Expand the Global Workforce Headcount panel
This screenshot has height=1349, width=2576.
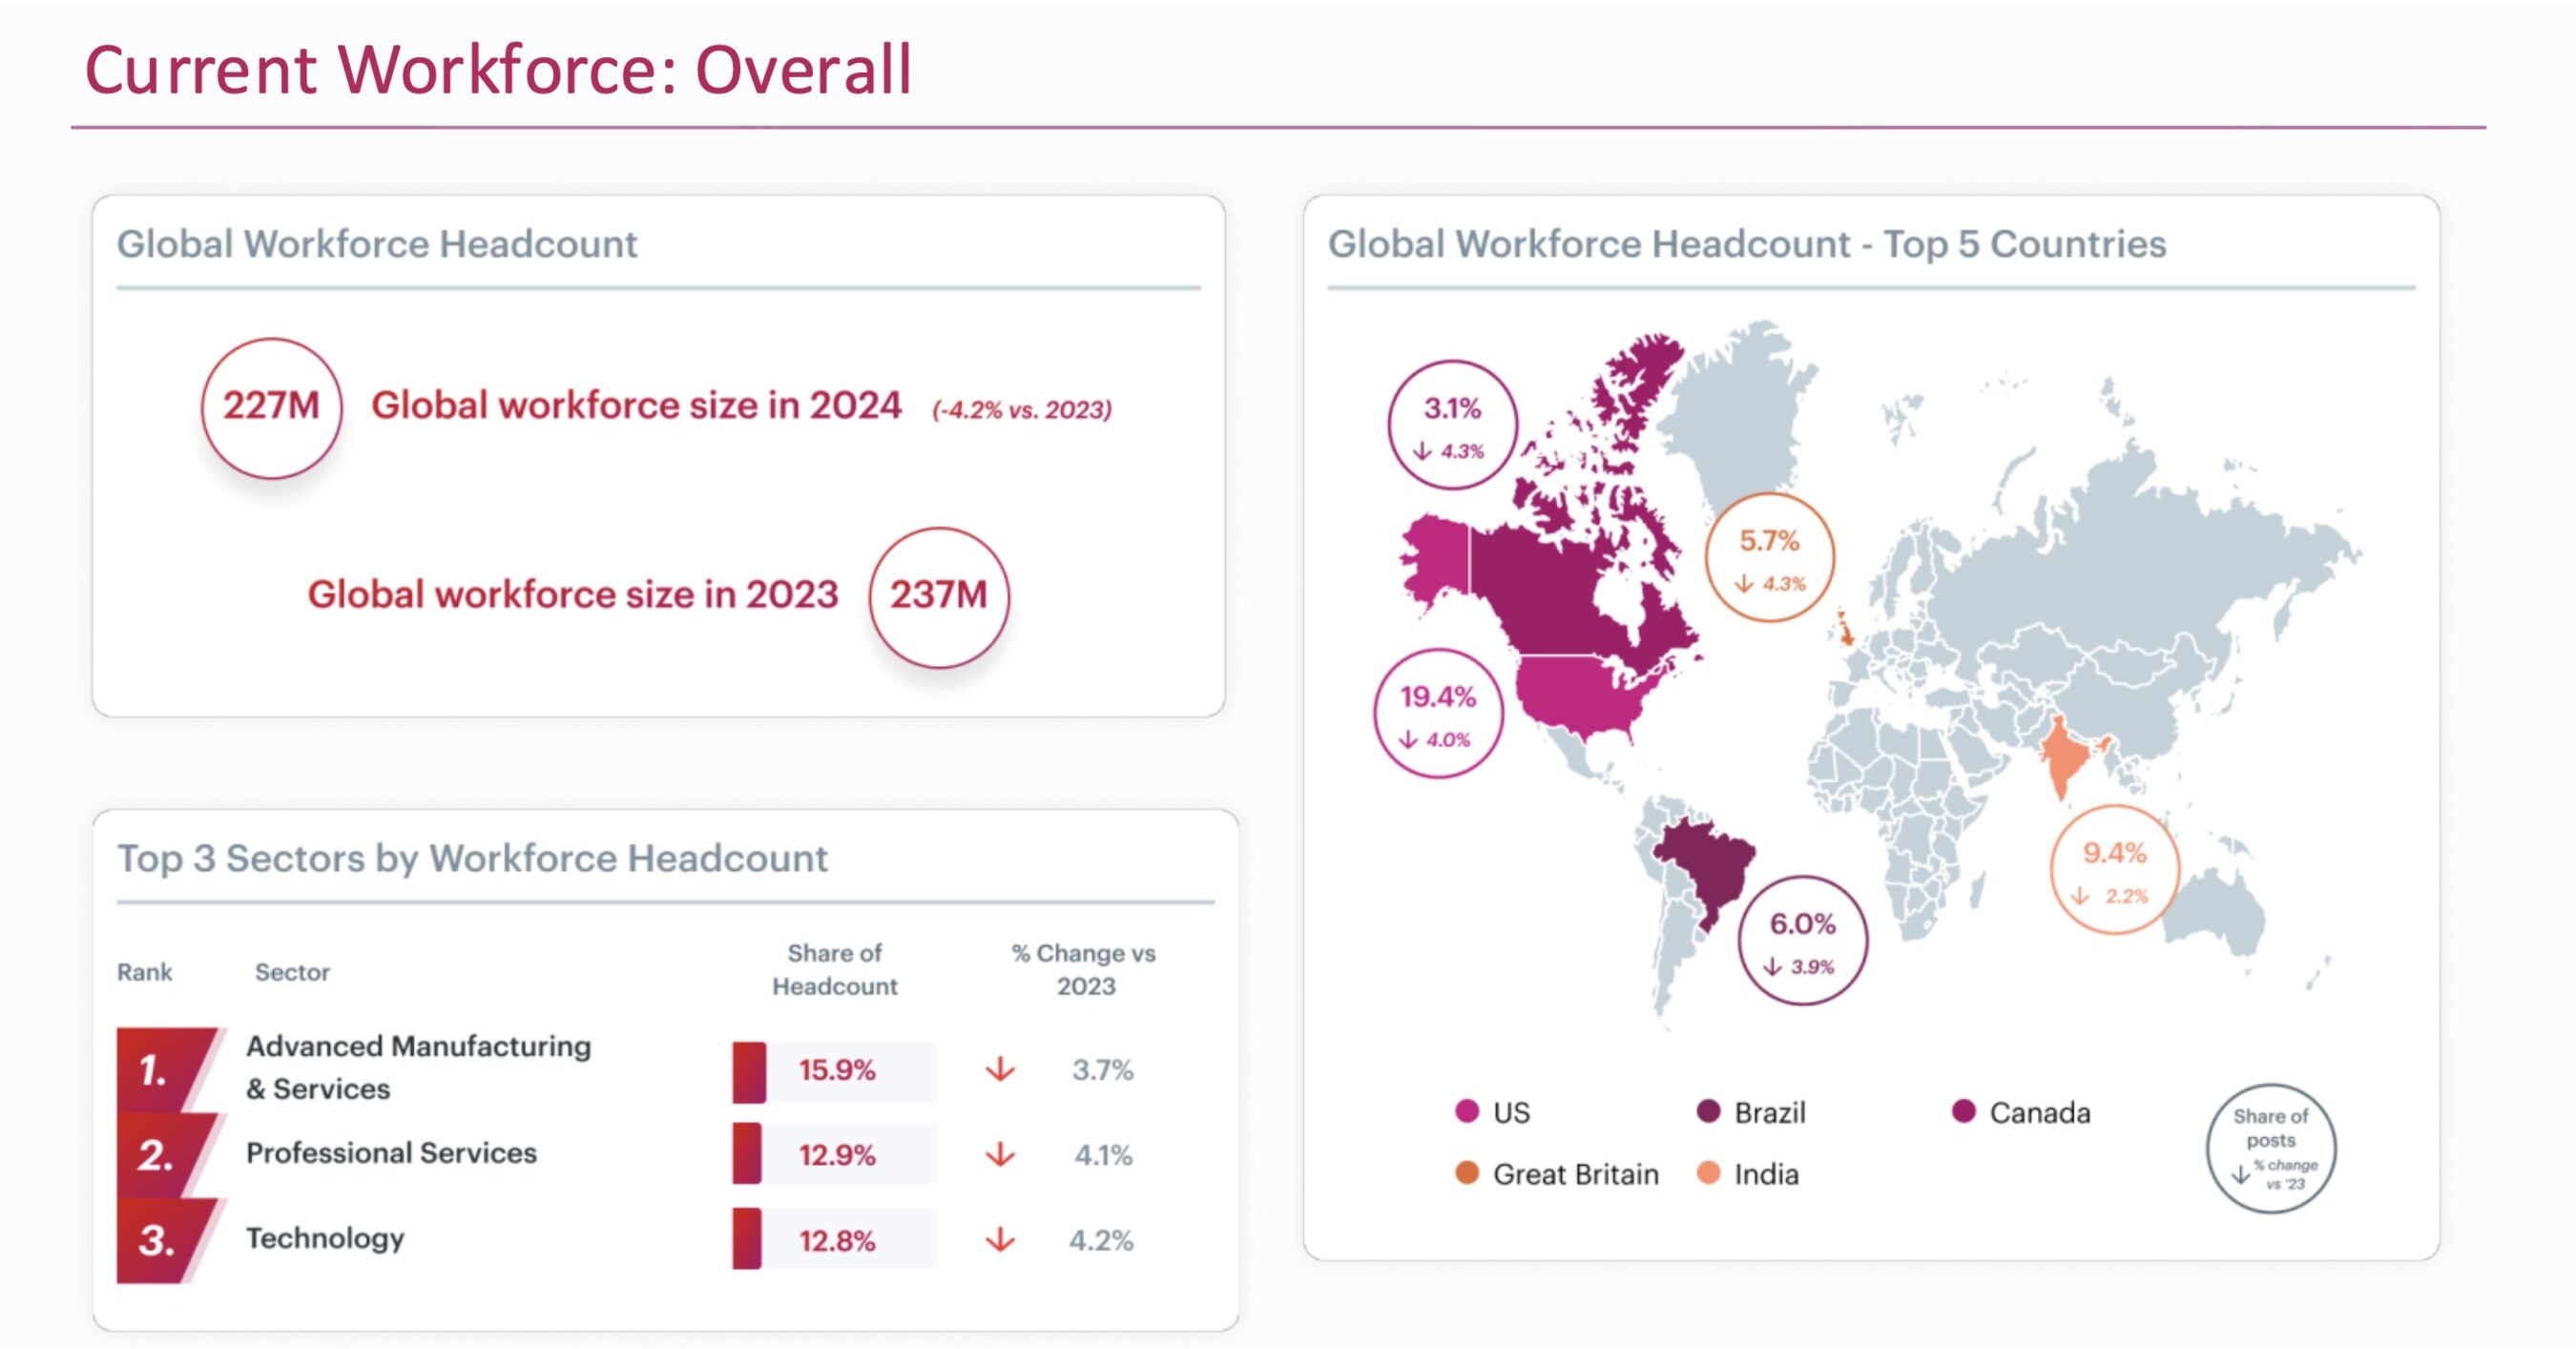(x=377, y=243)
